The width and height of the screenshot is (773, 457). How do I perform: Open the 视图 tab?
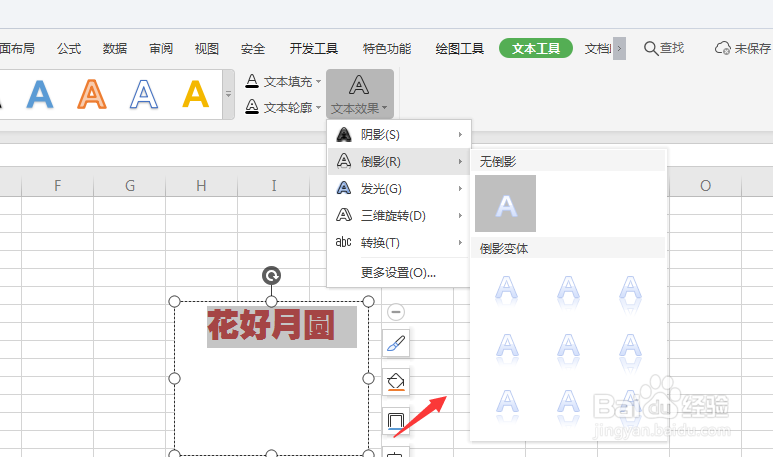tap(207, 48)
